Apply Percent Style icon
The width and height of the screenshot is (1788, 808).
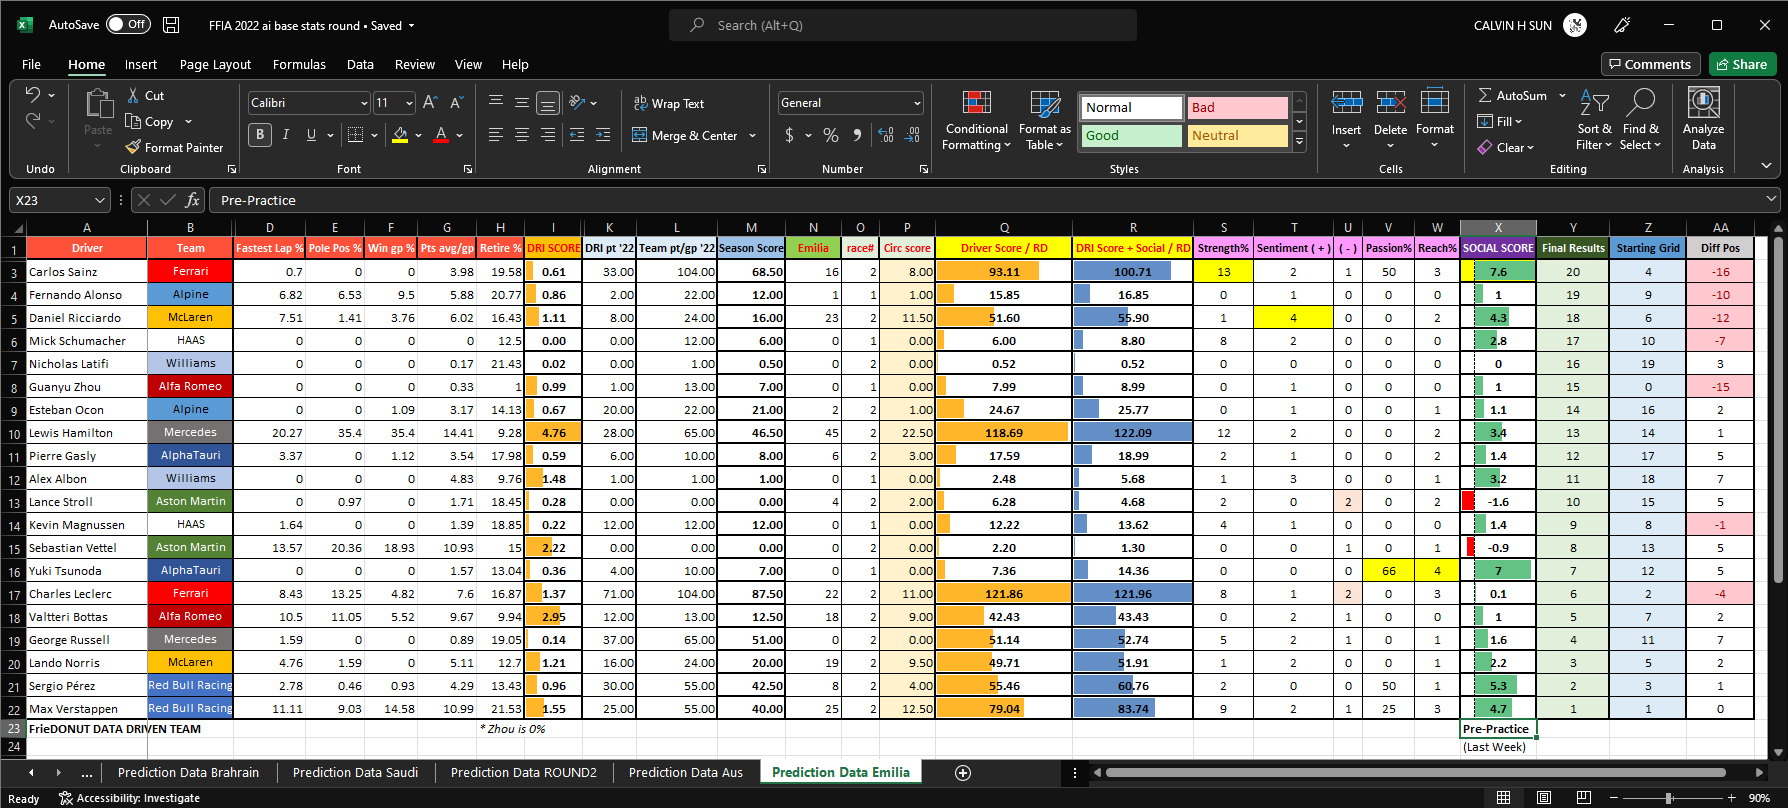(831, 134)
